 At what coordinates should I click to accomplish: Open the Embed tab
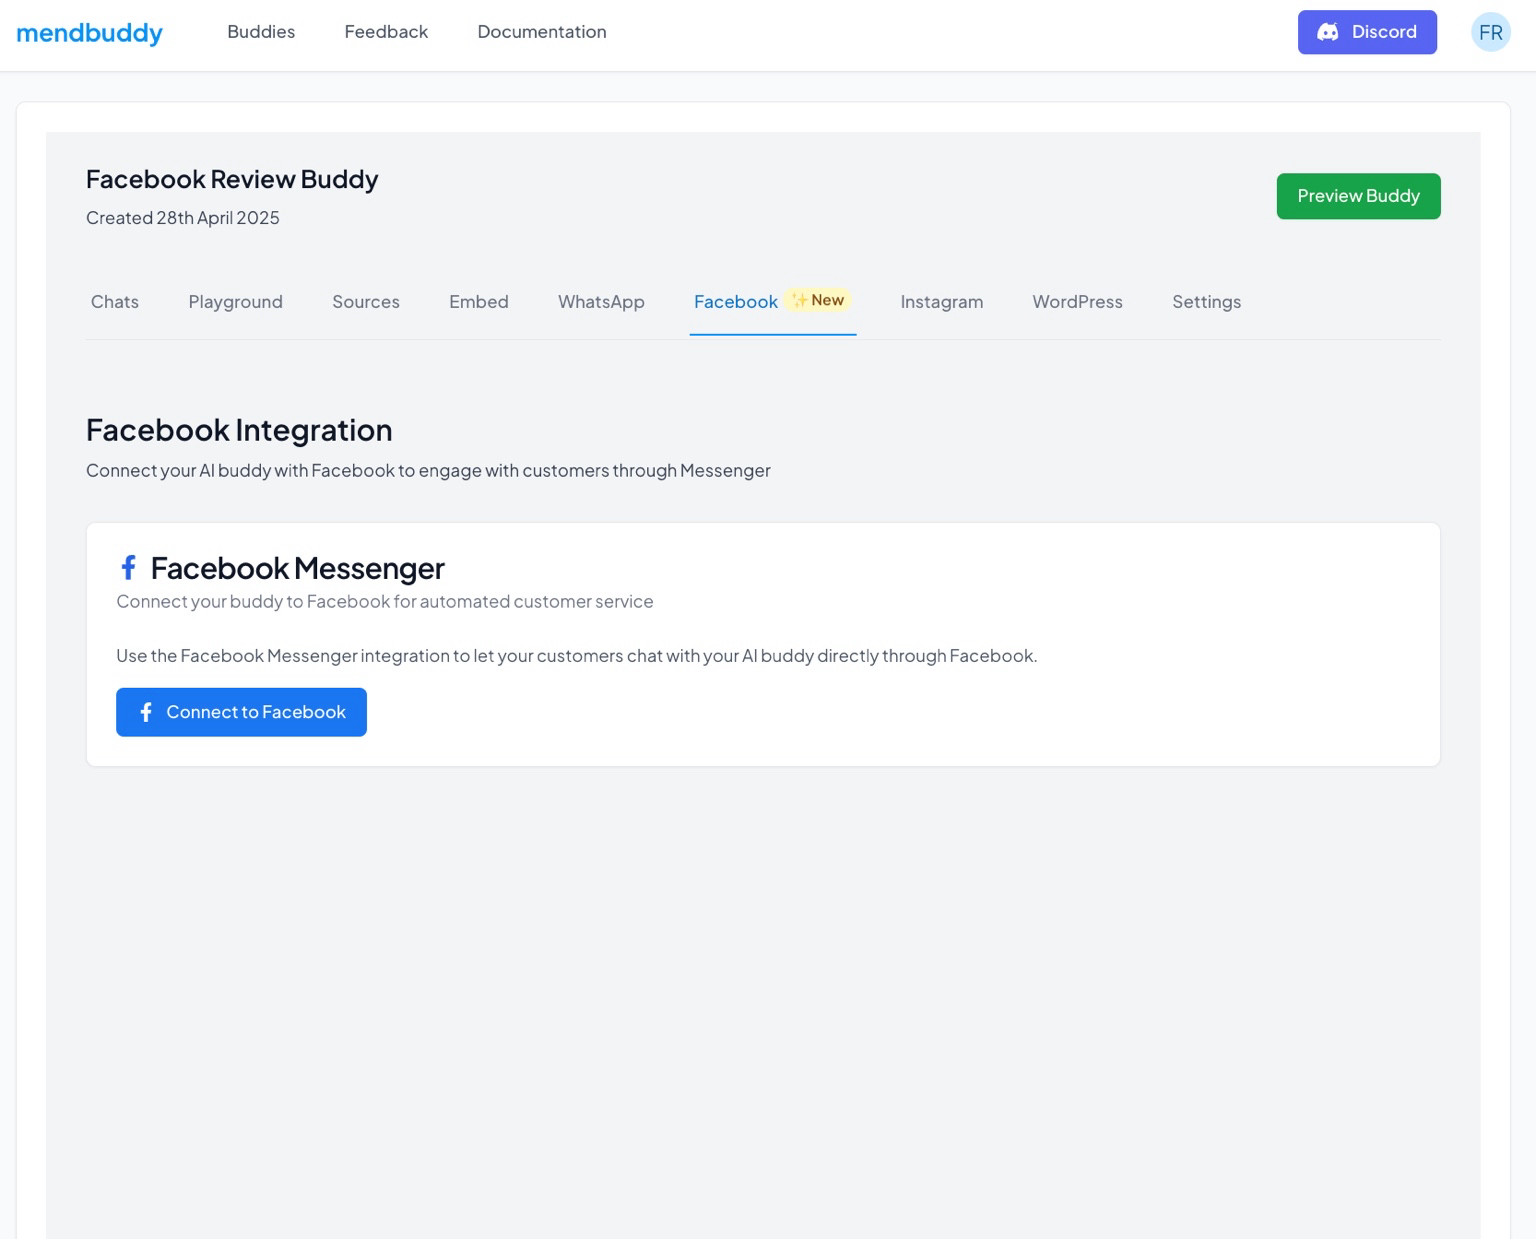coord(479,302)
